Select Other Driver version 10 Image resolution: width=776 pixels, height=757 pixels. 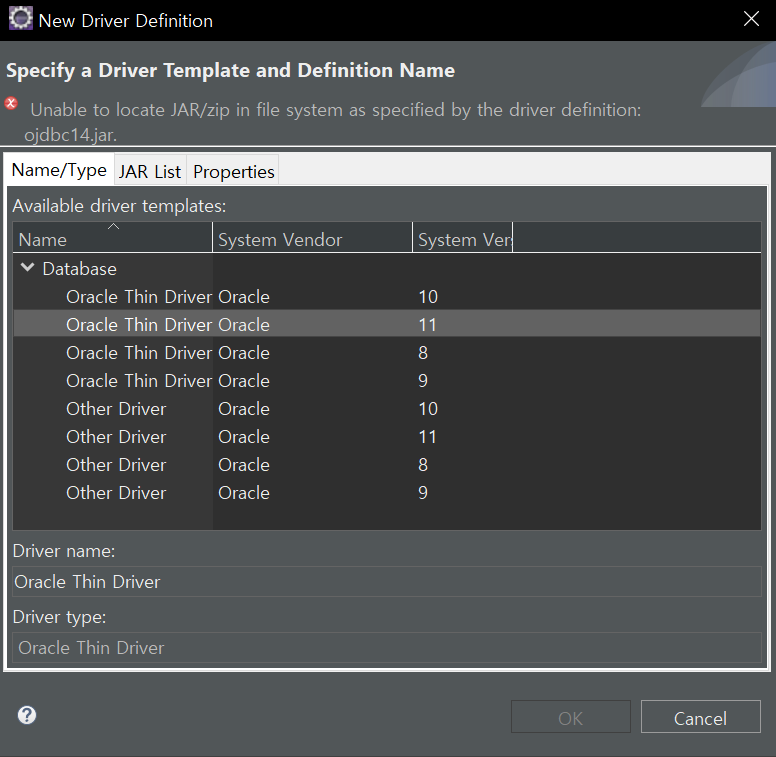[387, 409]
